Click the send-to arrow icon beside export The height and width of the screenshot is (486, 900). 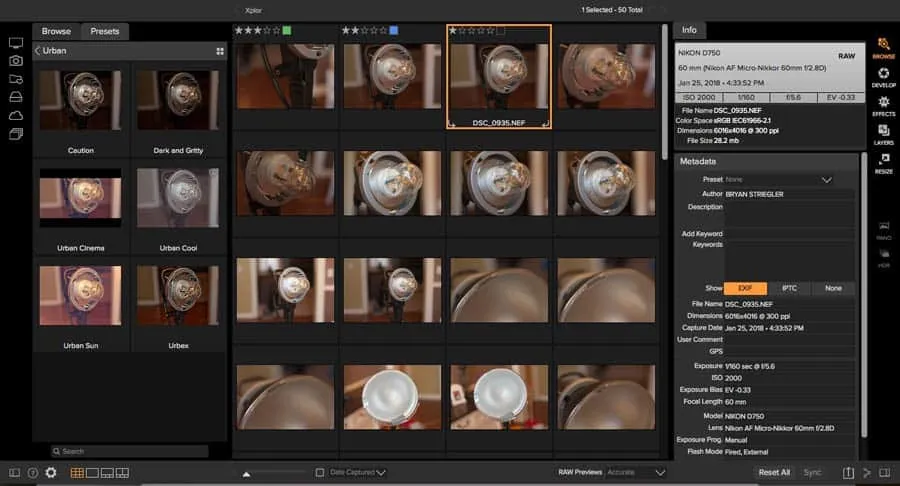tap(867, 472)
